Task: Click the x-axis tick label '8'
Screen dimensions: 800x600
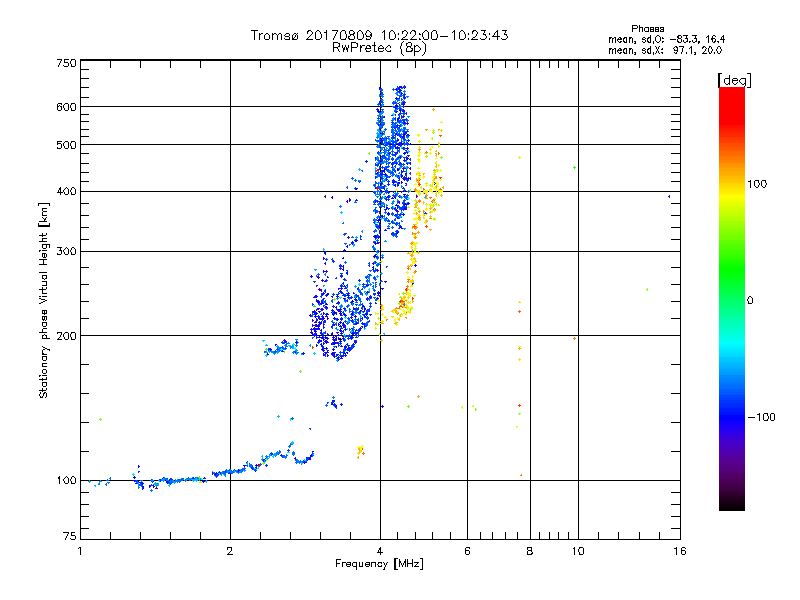Action: [530, 551]
